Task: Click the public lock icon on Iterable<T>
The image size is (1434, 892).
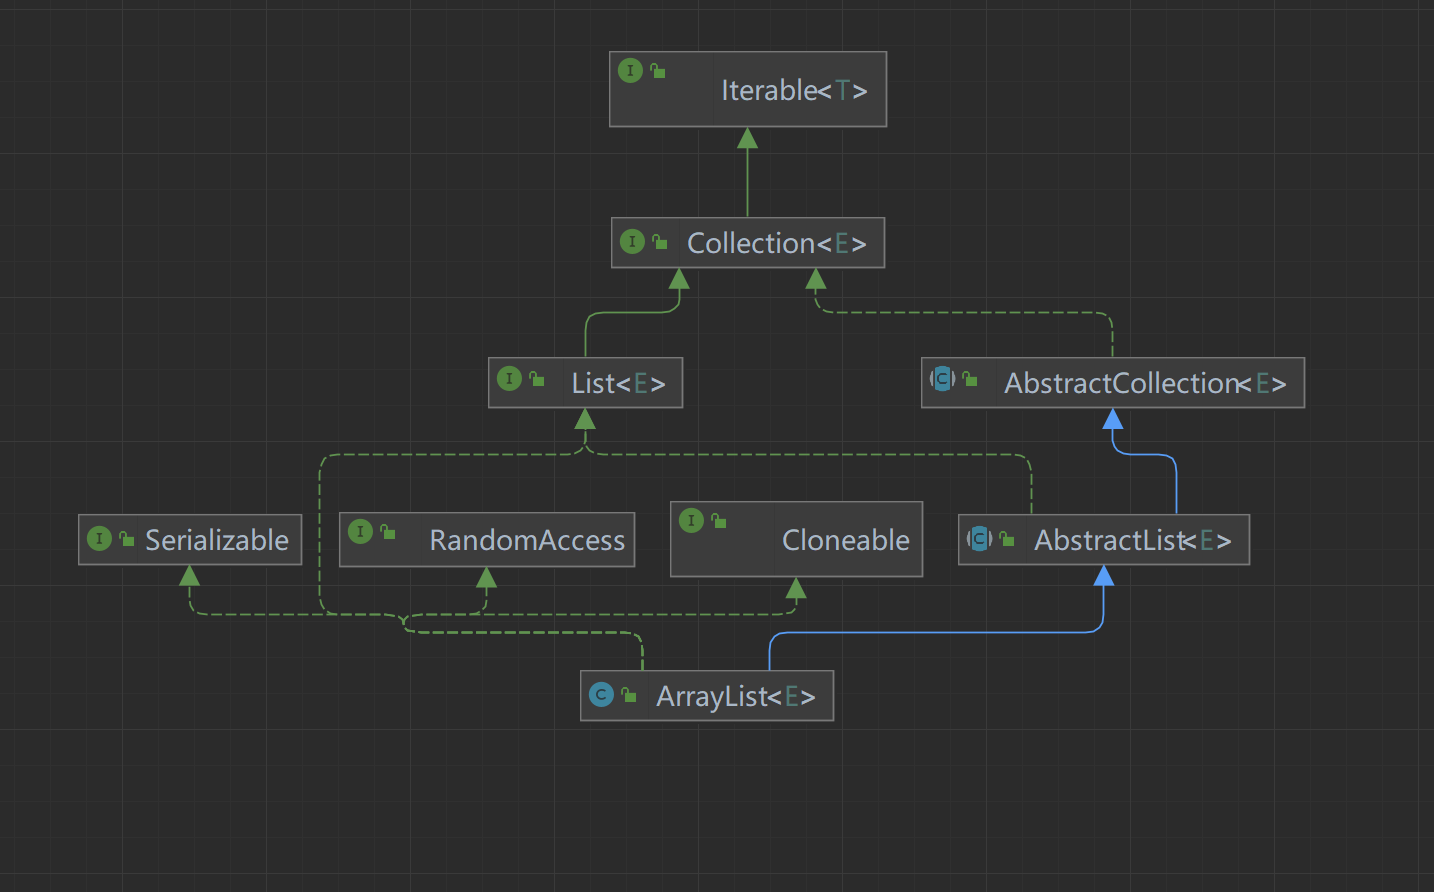Action: point(658,71)
